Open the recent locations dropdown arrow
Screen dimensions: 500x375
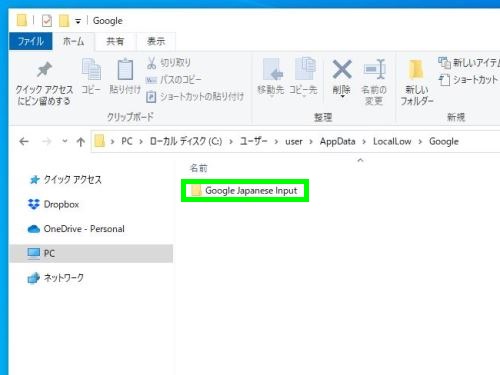coord(65,141)
